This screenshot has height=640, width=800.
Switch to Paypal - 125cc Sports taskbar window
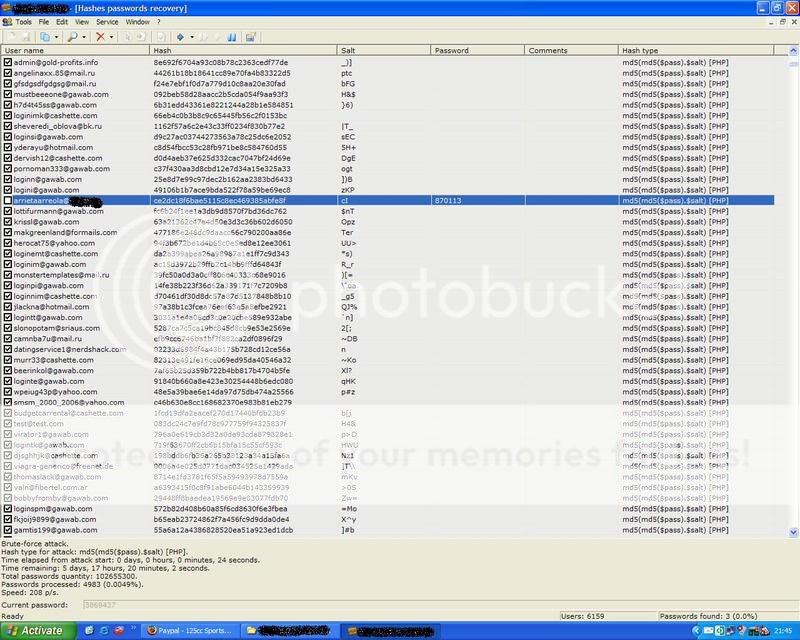[x=190, y=631]
